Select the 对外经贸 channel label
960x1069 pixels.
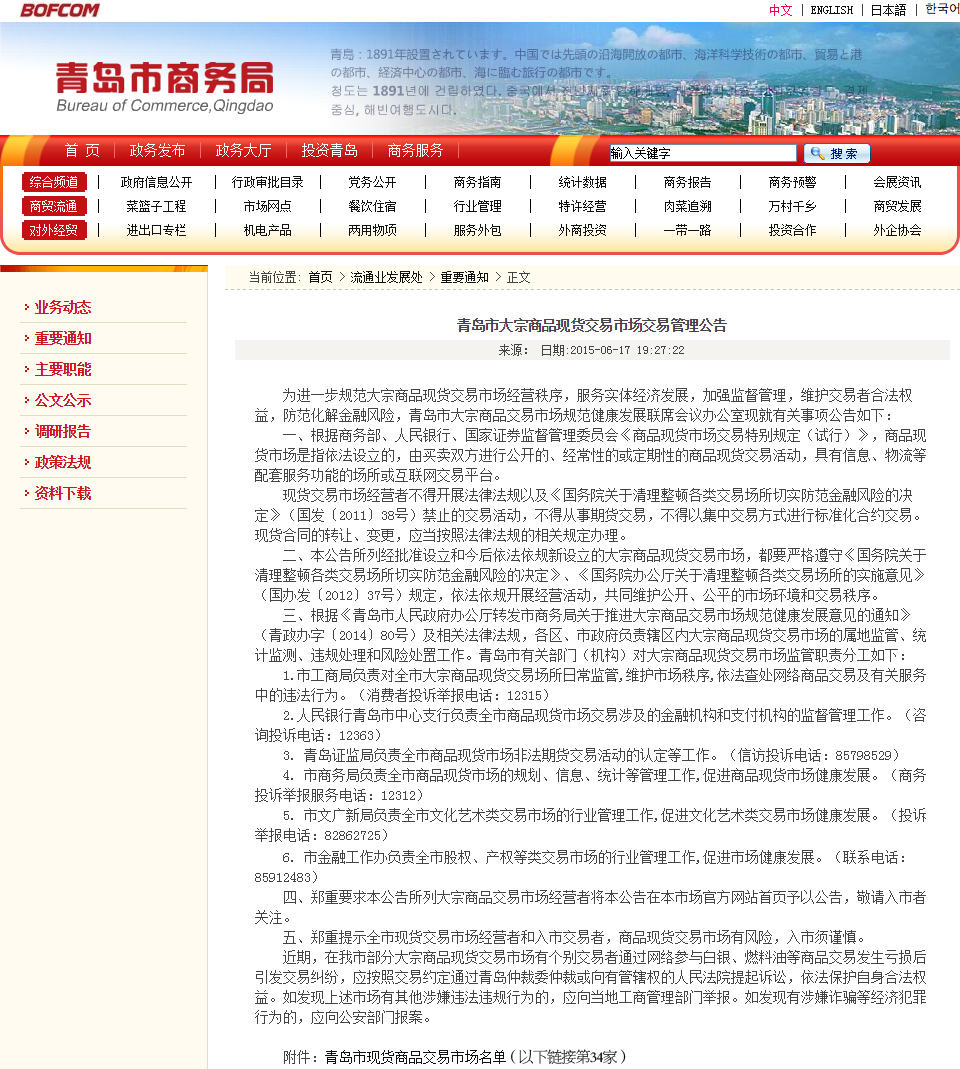coord(54,230)
